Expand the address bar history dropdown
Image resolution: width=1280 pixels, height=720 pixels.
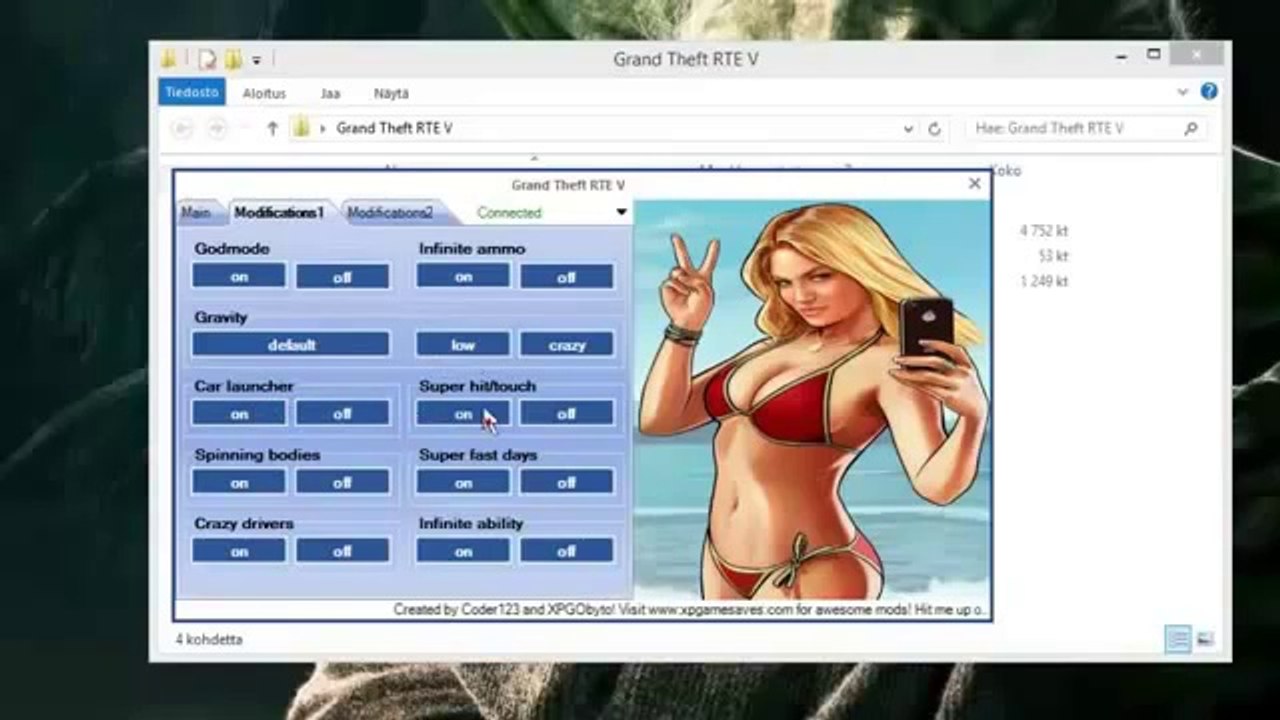tap(908, 129)
